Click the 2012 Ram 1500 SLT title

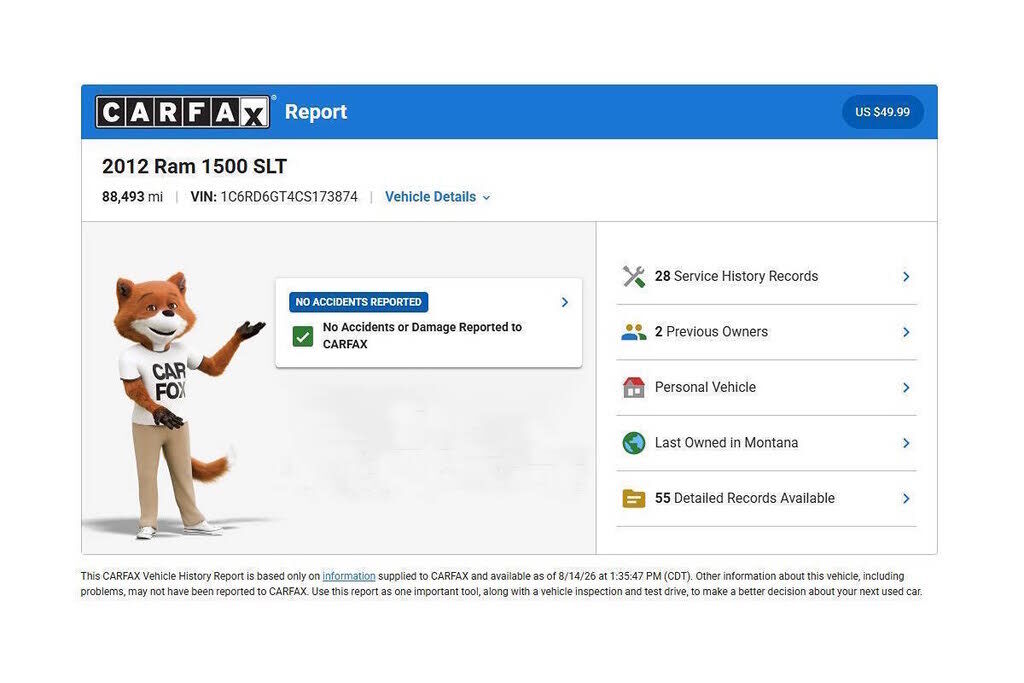click(195, 166)
